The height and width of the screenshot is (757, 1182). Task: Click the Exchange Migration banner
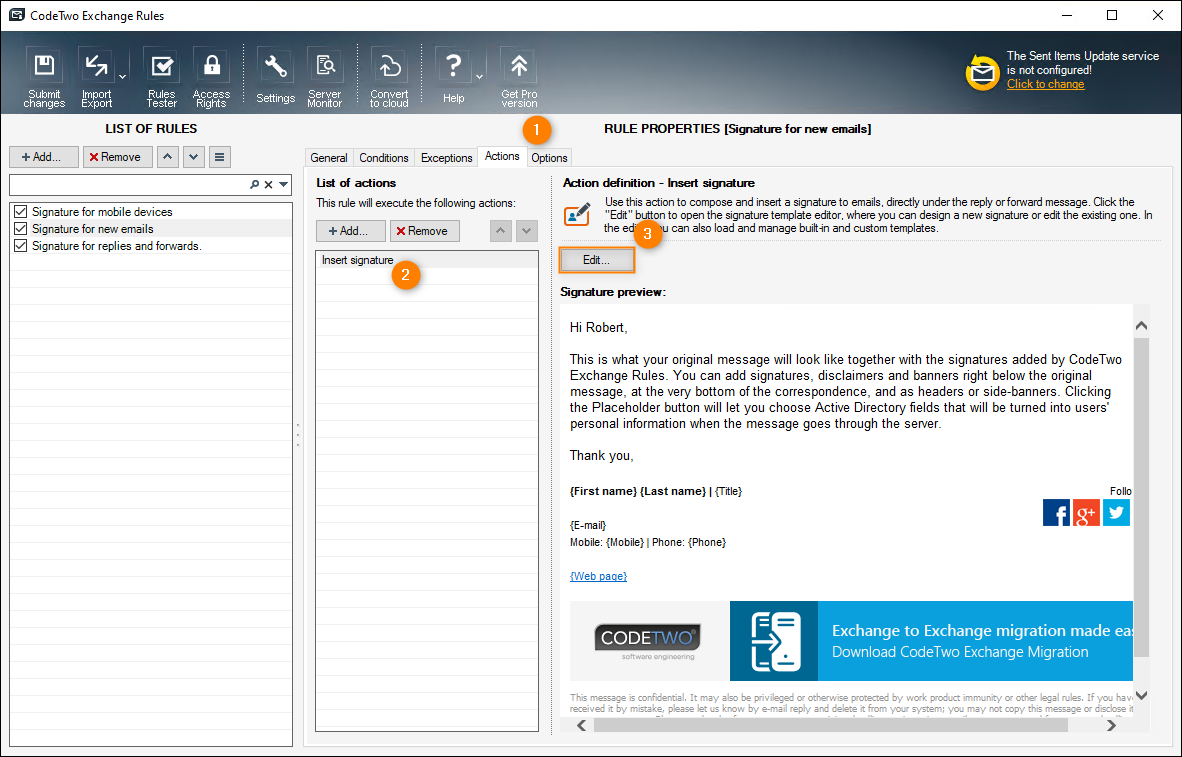click(931, 641)
